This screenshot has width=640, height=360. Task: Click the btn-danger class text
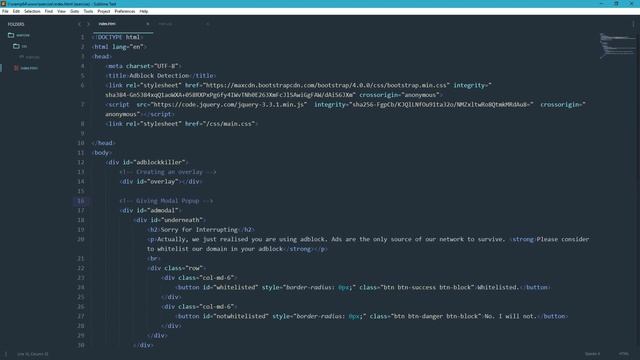click(x=425, y=316)
